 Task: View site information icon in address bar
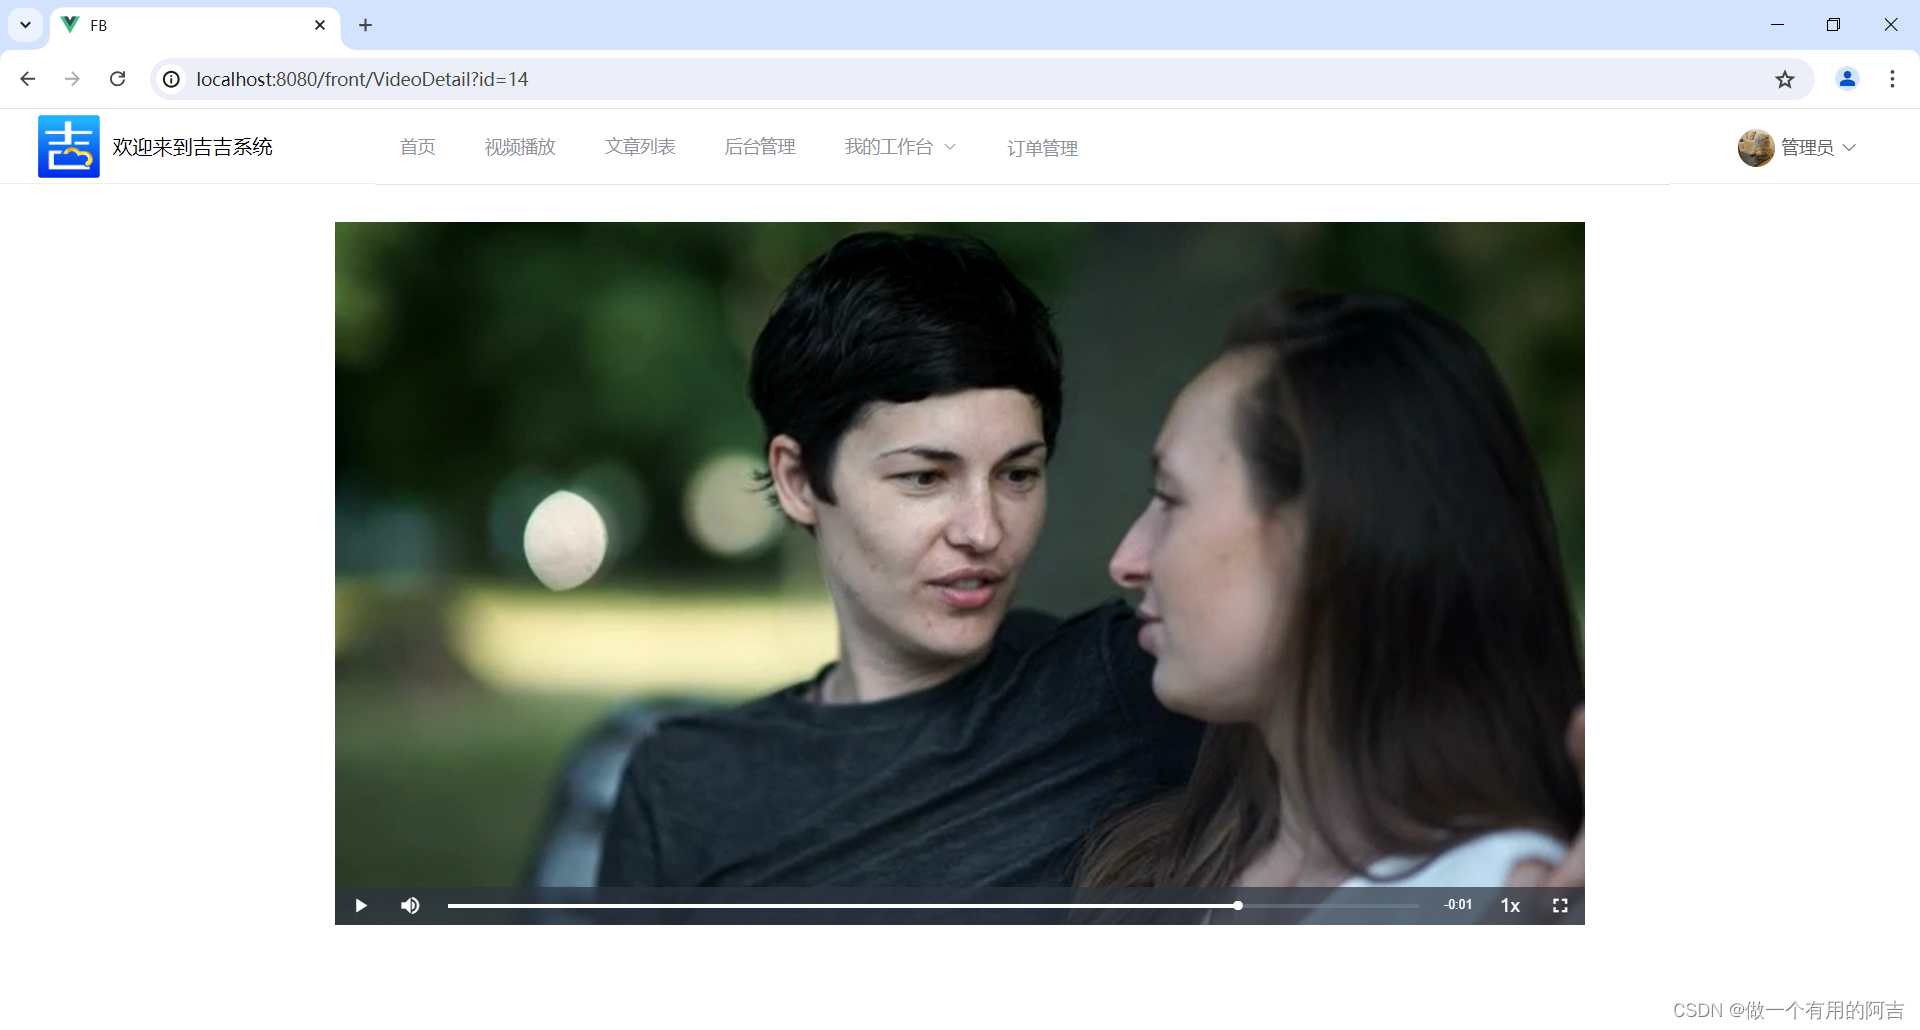[172, 79]
